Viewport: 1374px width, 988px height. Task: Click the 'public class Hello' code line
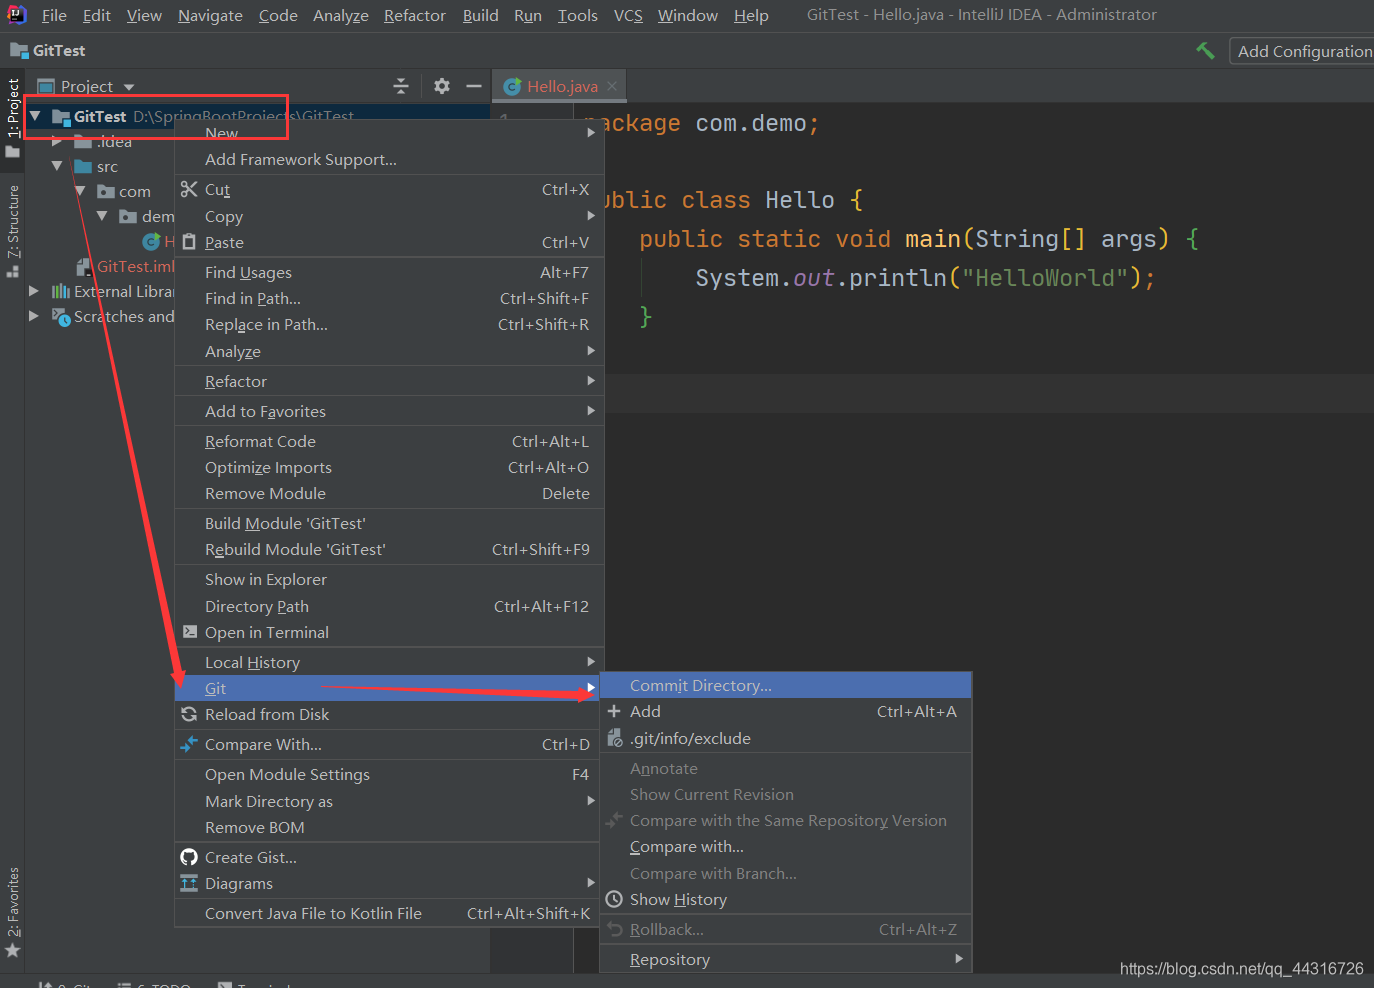pos(735,200)
